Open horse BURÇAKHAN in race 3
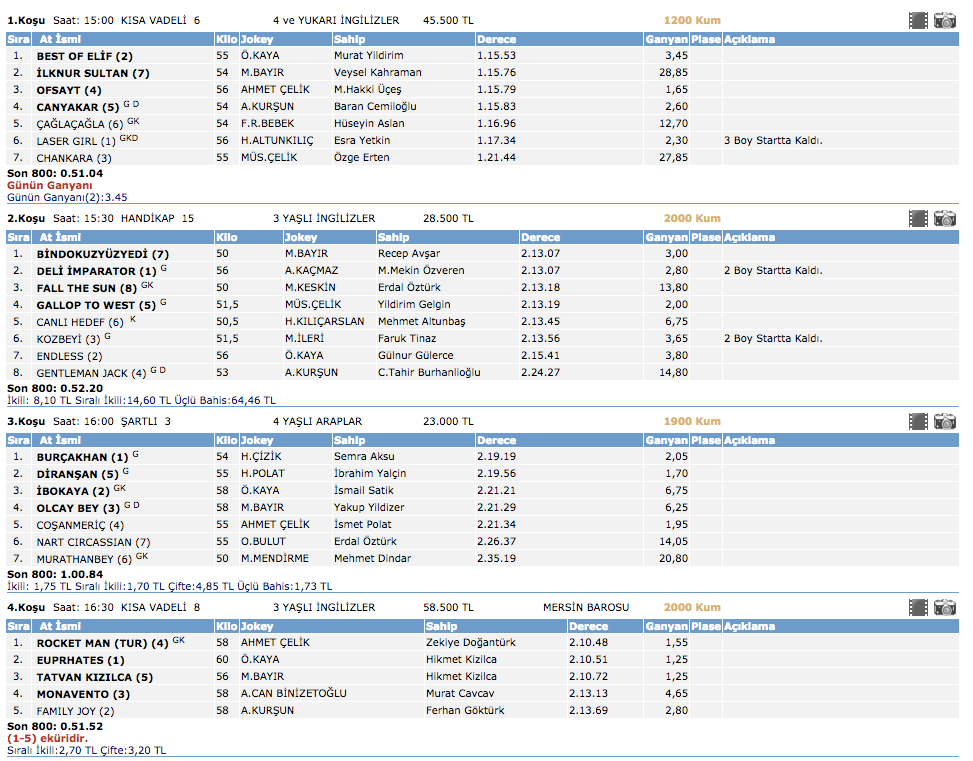 (x=77, y=457)
